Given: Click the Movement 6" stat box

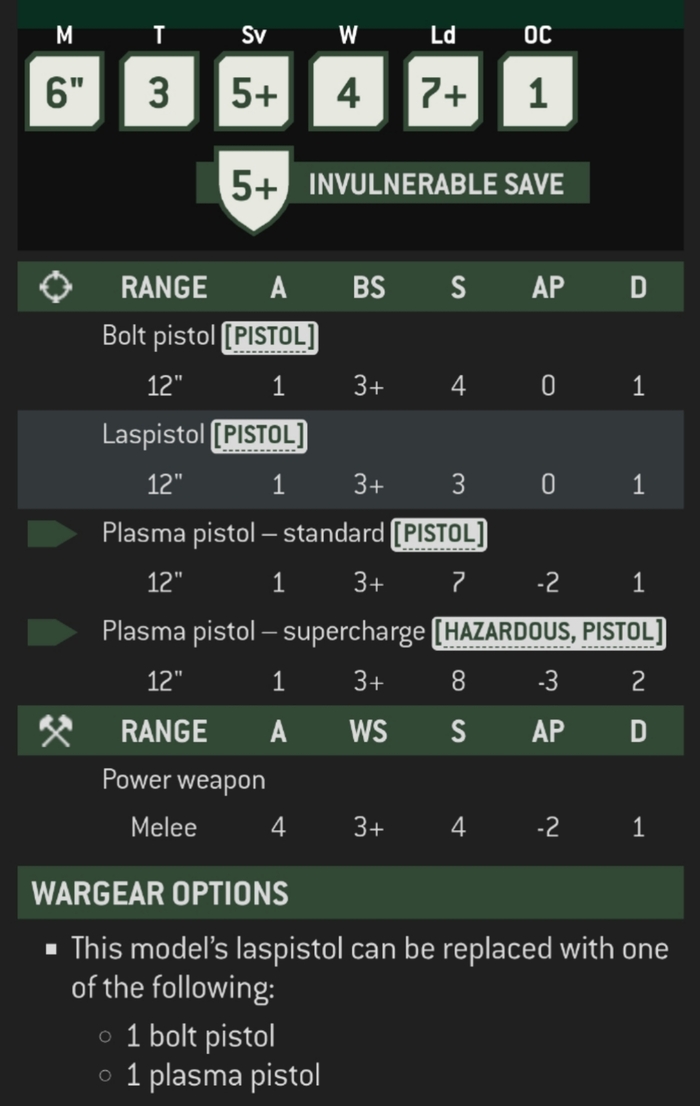Looking at the screenshot, I should point(65,92).
